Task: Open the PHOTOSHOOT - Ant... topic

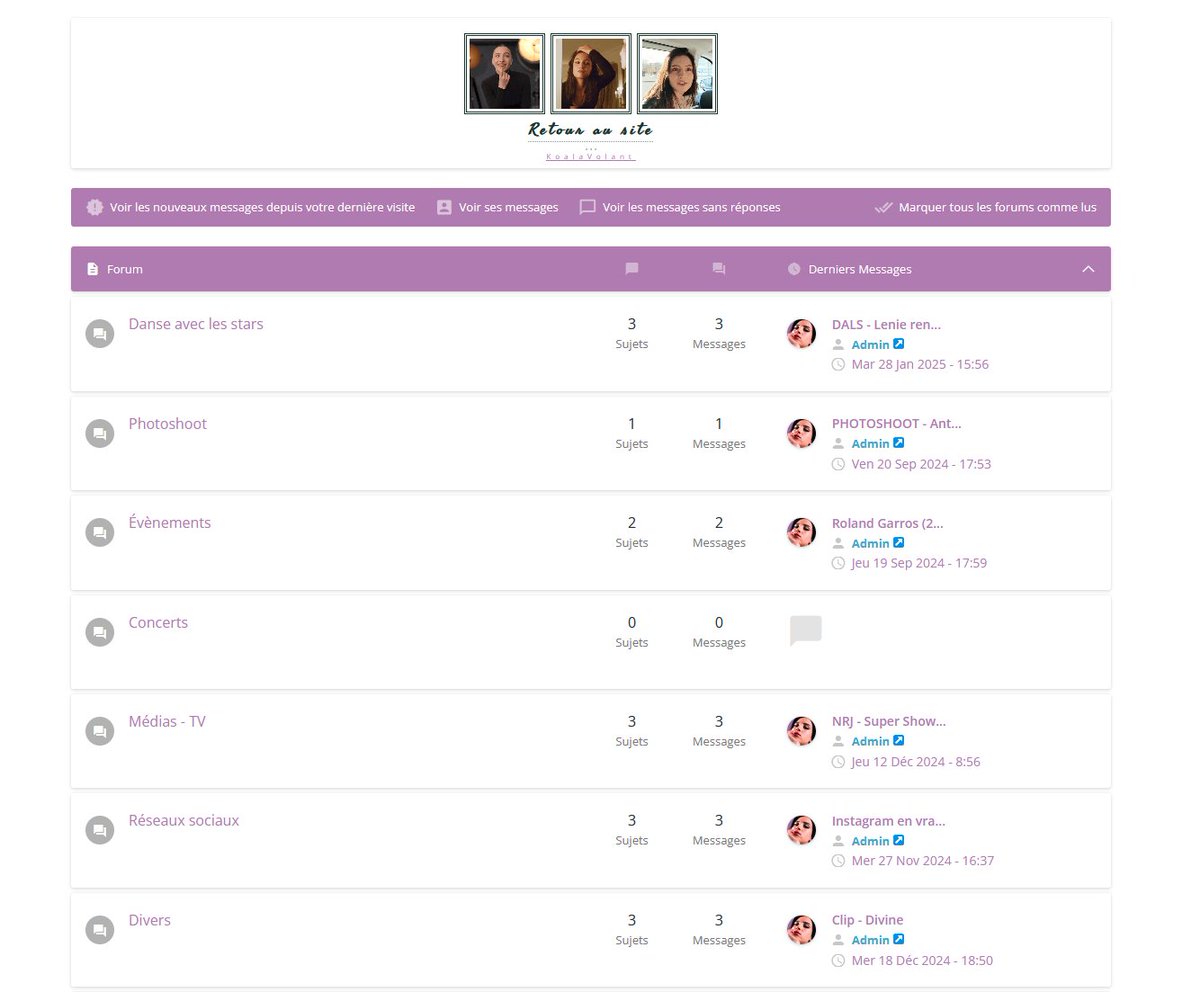Action: click(x=897, y=423)
